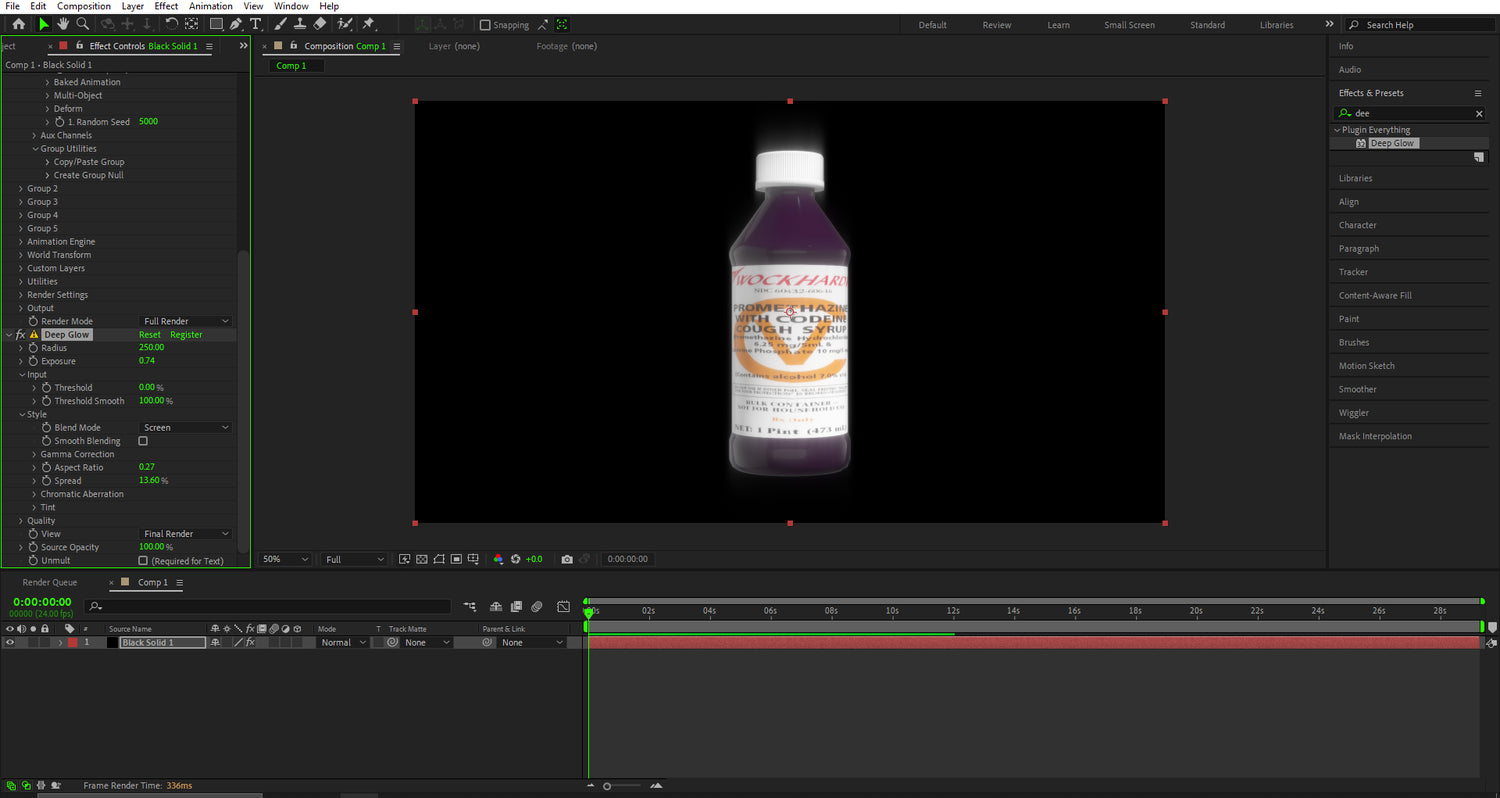The height and width of the screenshot is (798, 1500).
Task: Click Reset for Deep Glow effect
Action: point(149,335)
